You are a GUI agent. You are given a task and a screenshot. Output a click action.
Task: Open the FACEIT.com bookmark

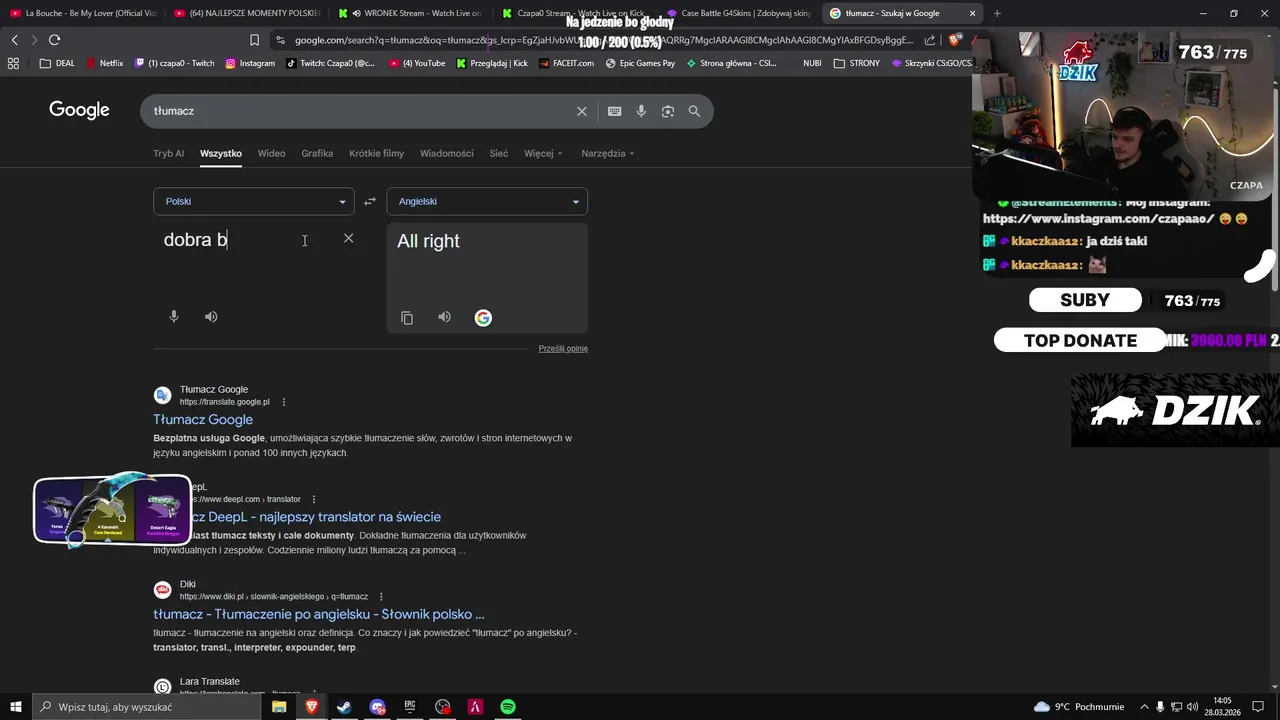pyautogui.click(x=565, y=63)
